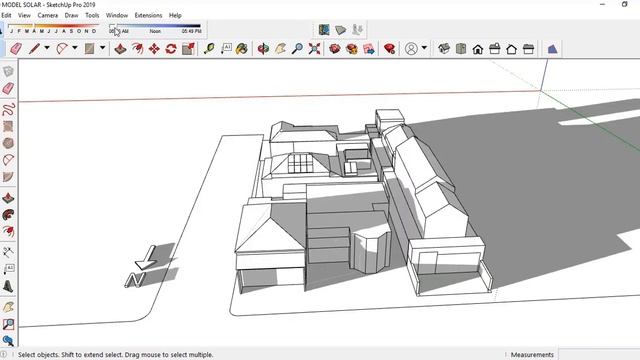640x360 pixels.
Task: Switch to Left view
Action: pyautogui.click(x=529, y=49)
